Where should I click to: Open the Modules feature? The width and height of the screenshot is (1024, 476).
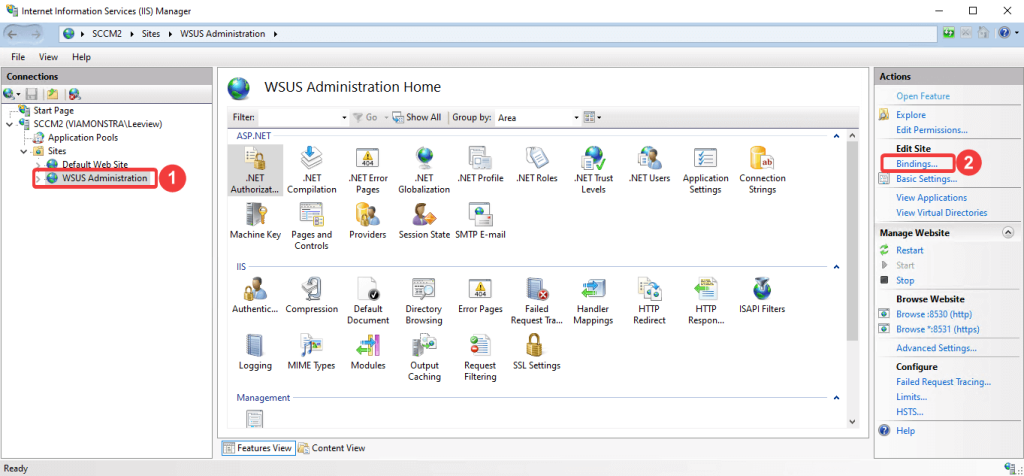tap(368, 353)
